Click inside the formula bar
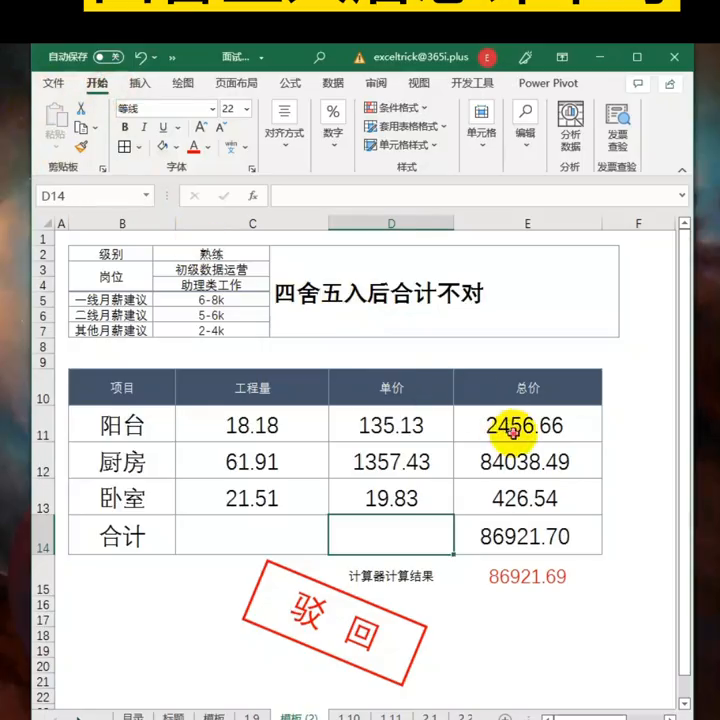720x720 pixels. click(473, 196)
